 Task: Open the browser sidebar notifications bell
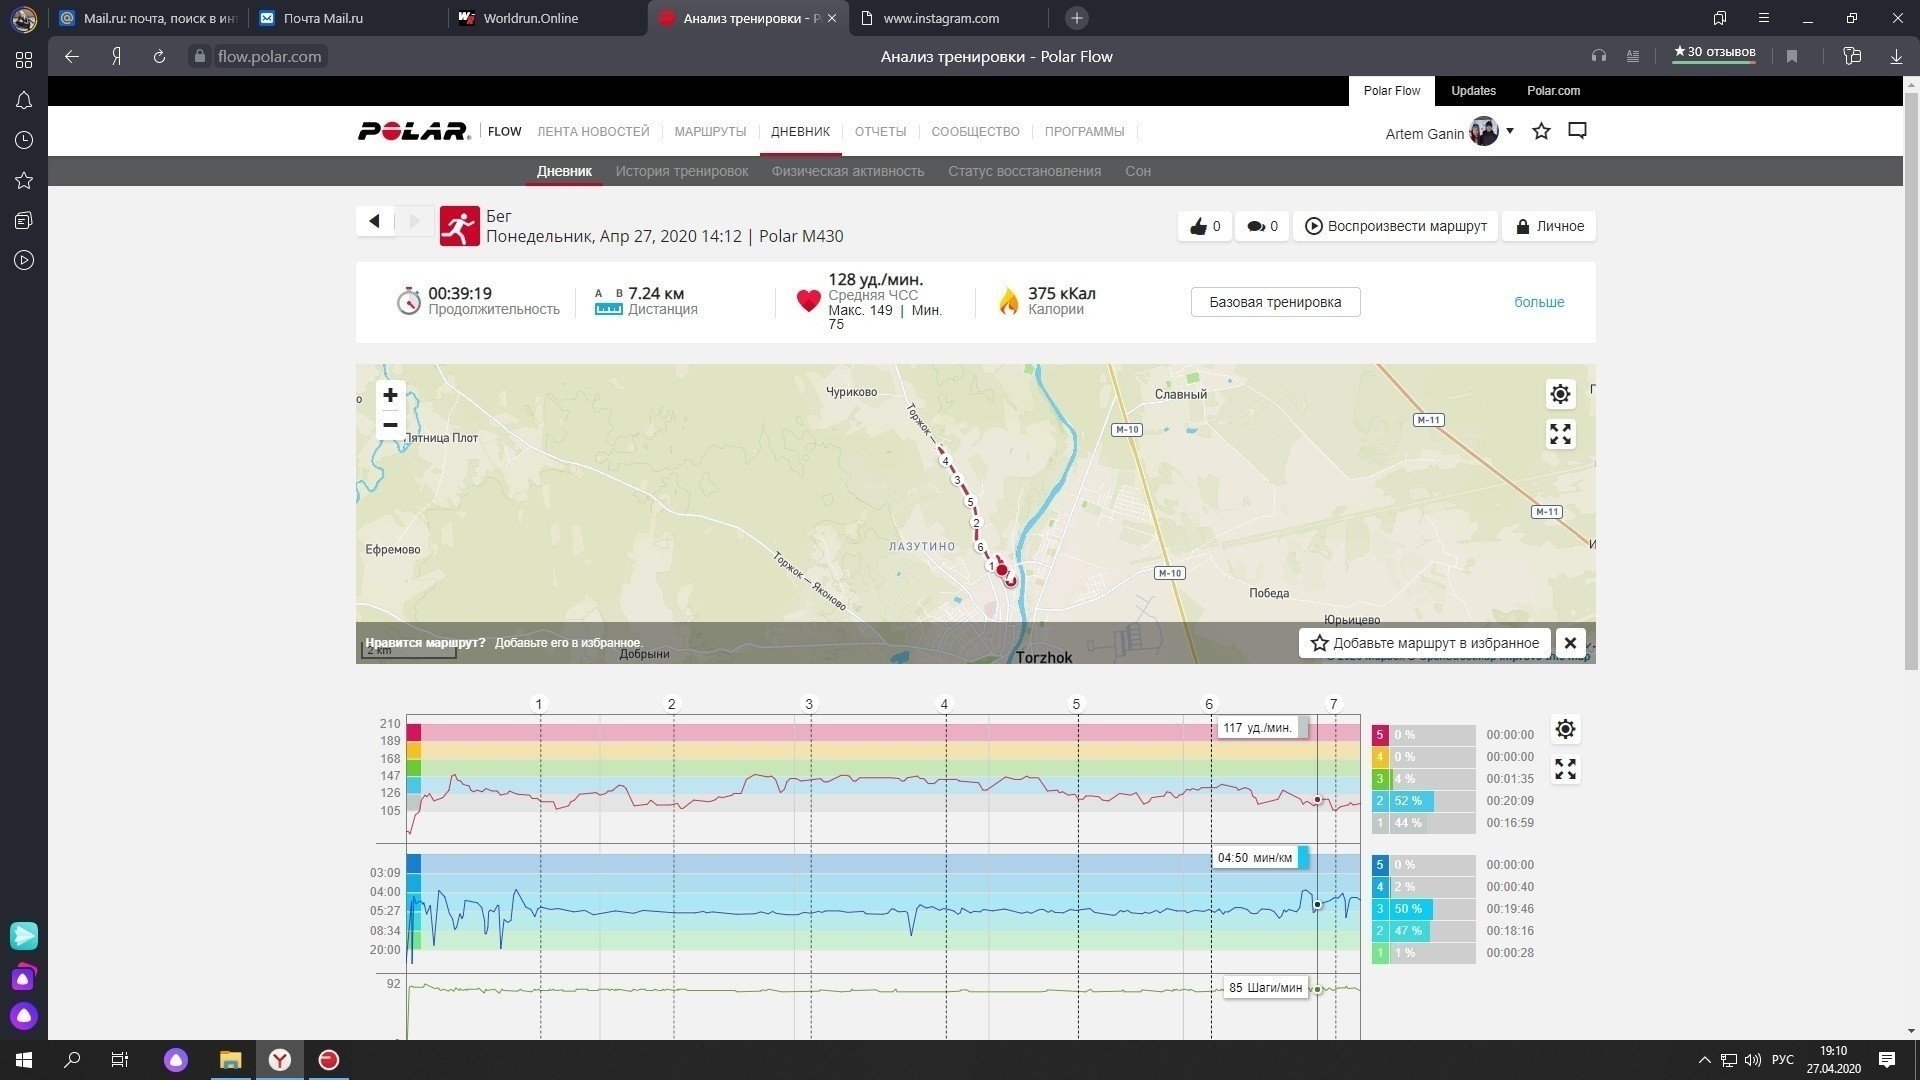coord(24,100)
